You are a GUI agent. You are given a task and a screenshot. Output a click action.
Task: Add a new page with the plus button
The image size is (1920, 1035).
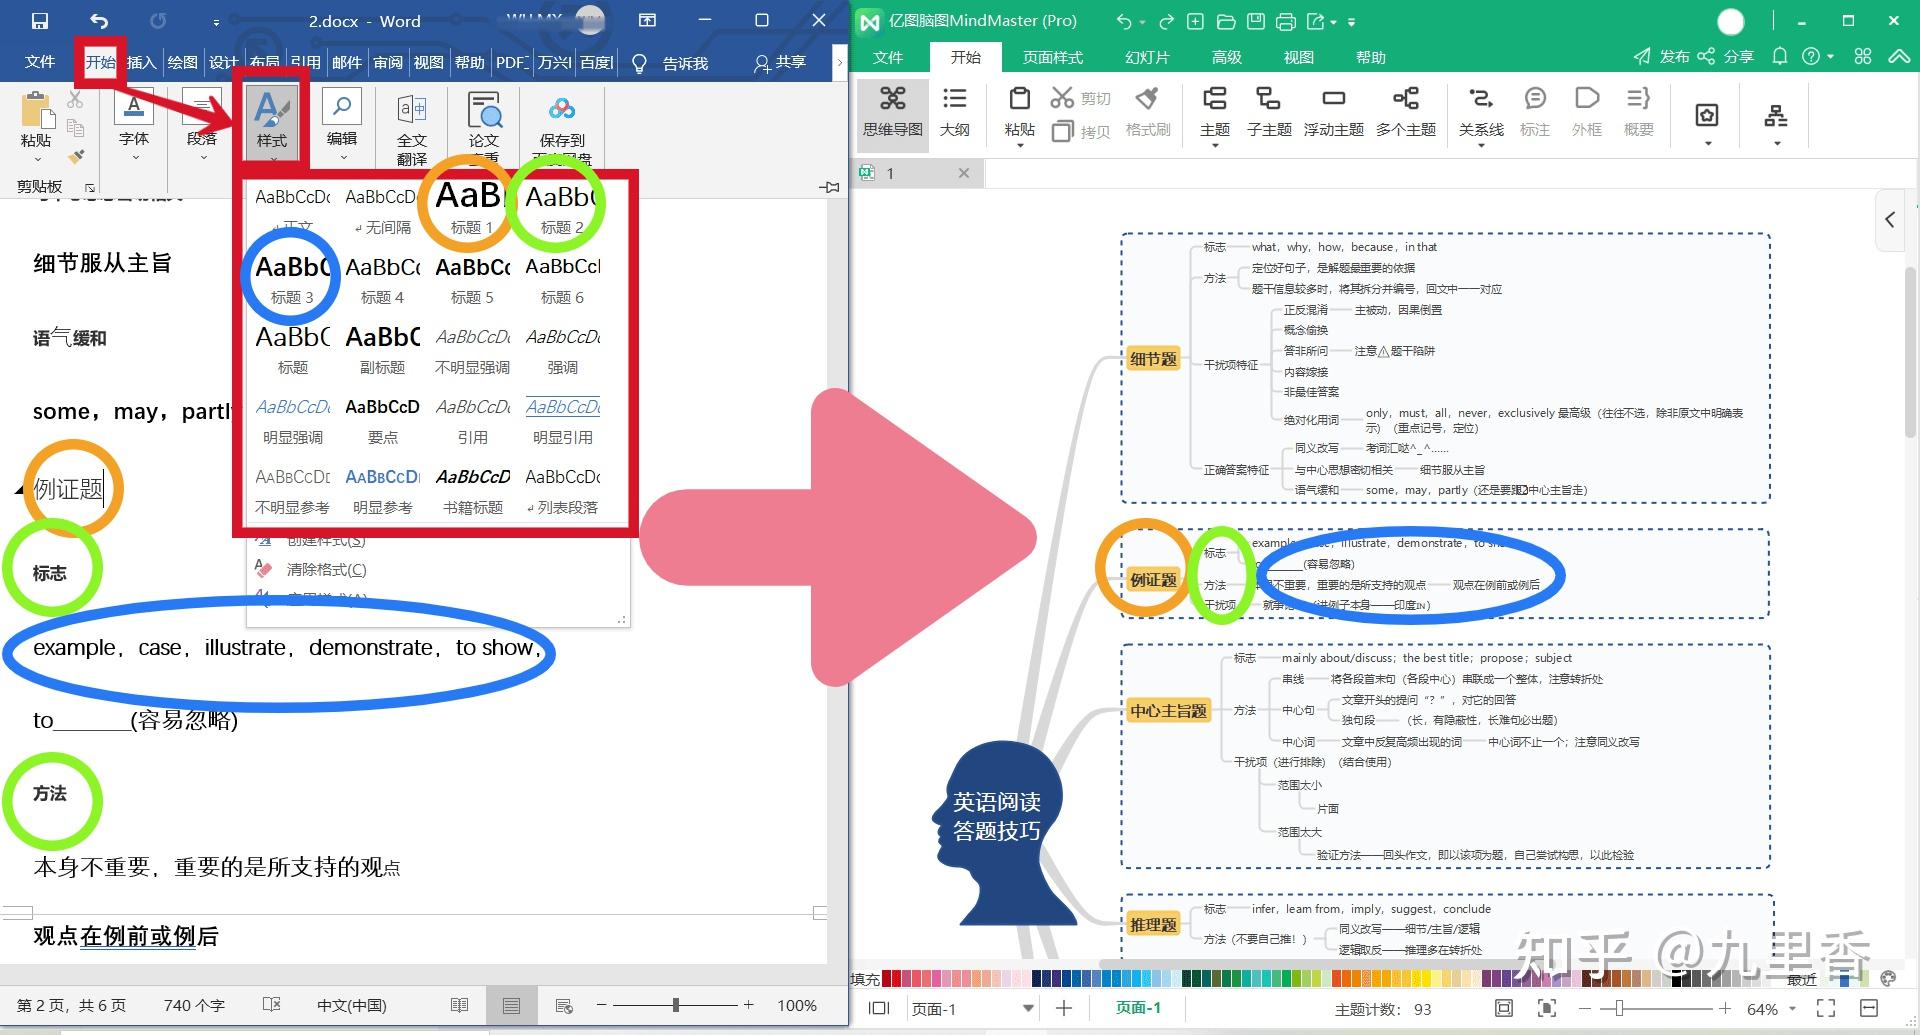pos(1064,1008)
